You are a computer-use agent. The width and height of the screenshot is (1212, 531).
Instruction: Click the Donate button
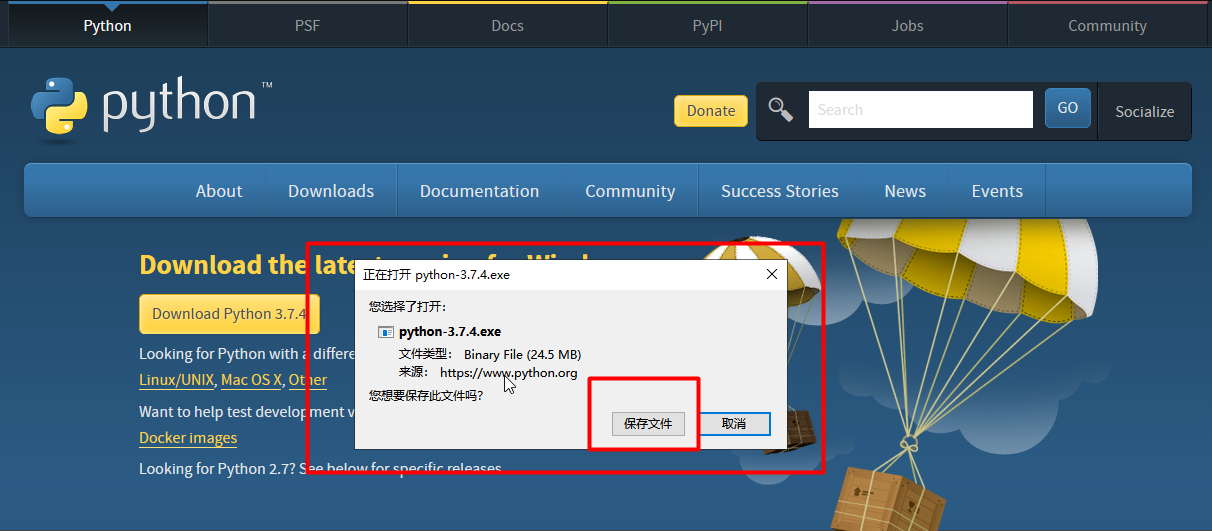coord(711,111)
